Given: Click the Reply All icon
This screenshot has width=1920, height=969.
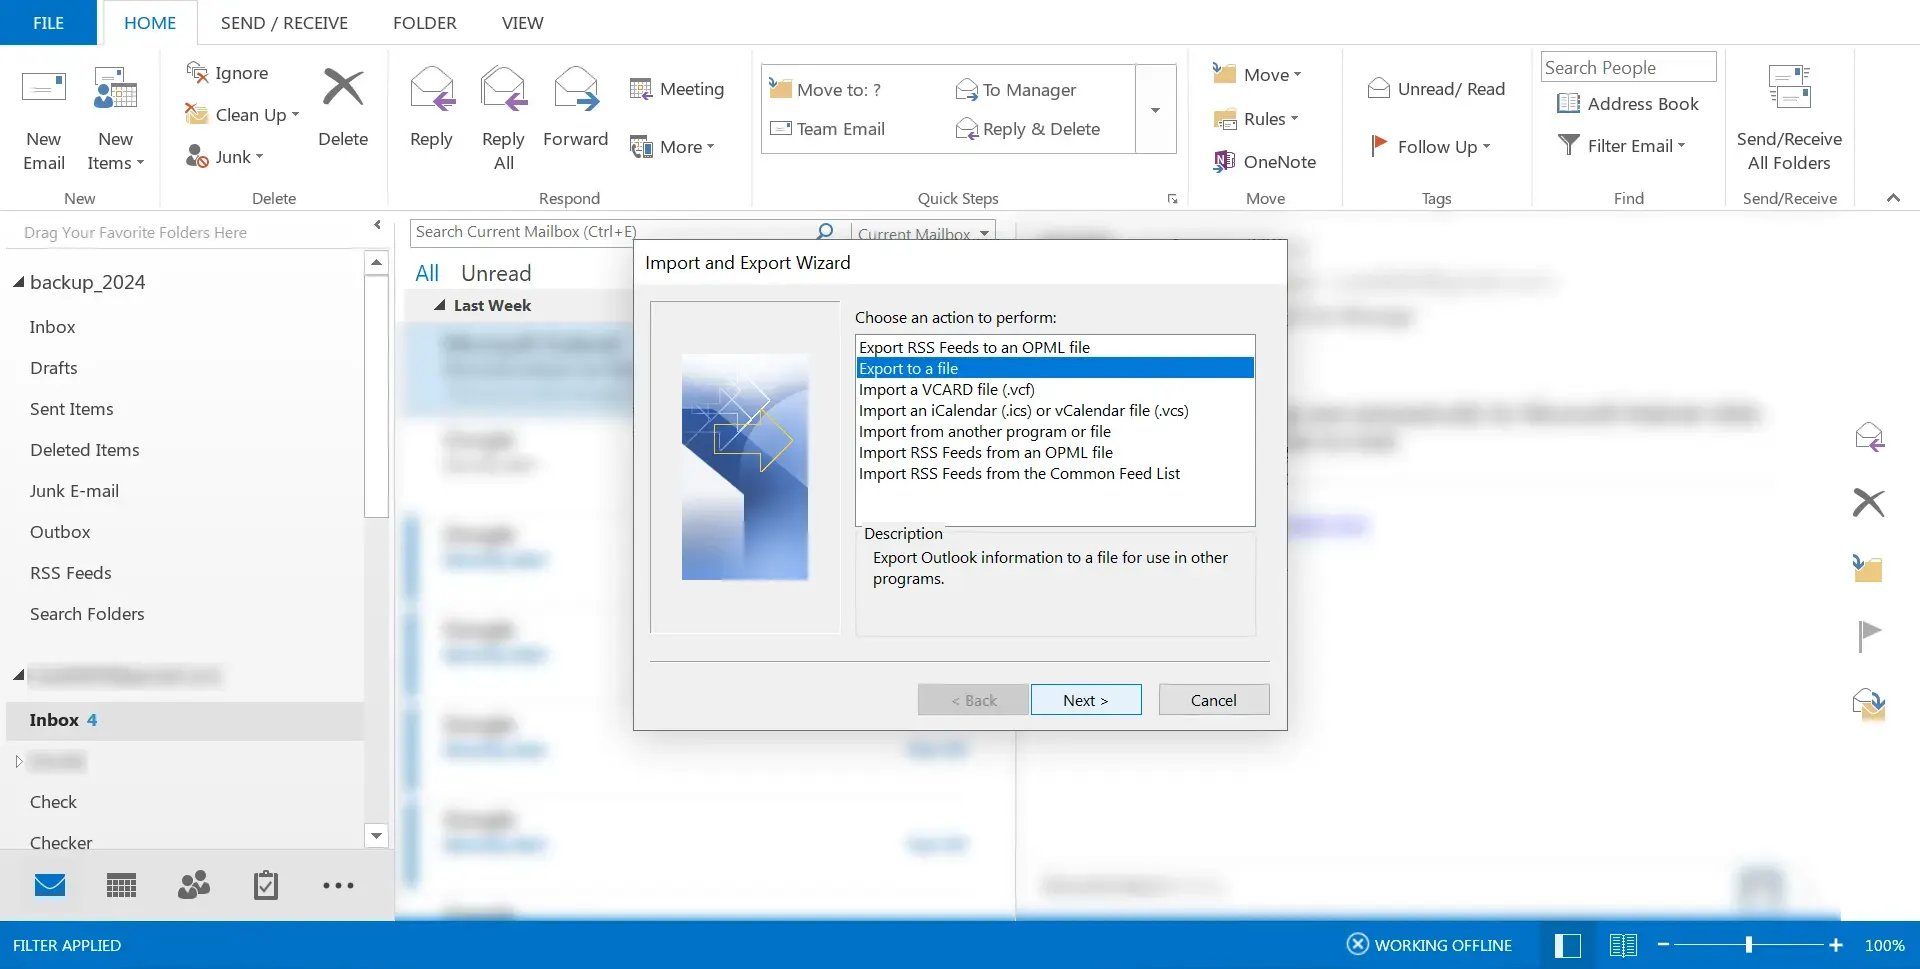Looking at the screenshot, I should point(503,88).
